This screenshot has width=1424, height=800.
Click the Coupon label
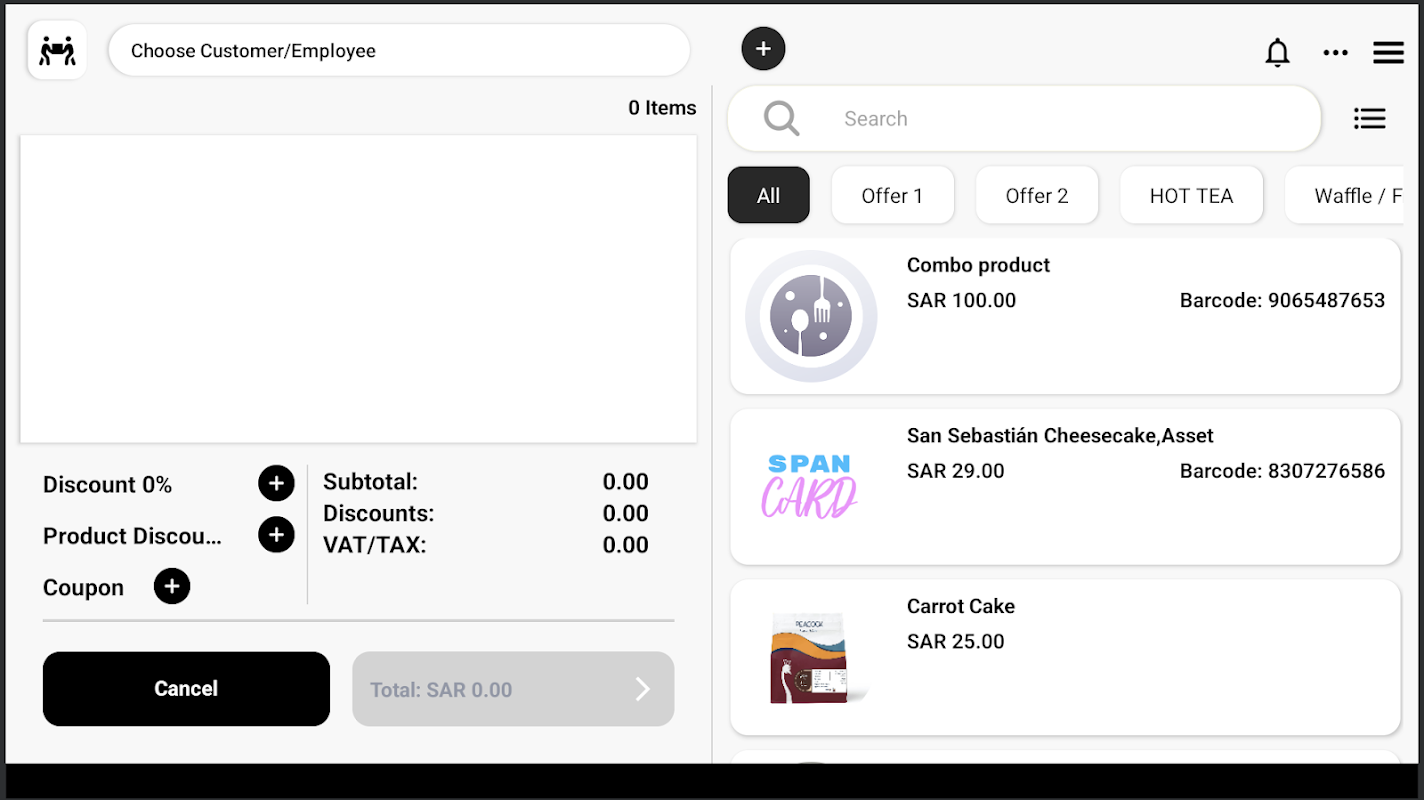click(x=83, y=588)
